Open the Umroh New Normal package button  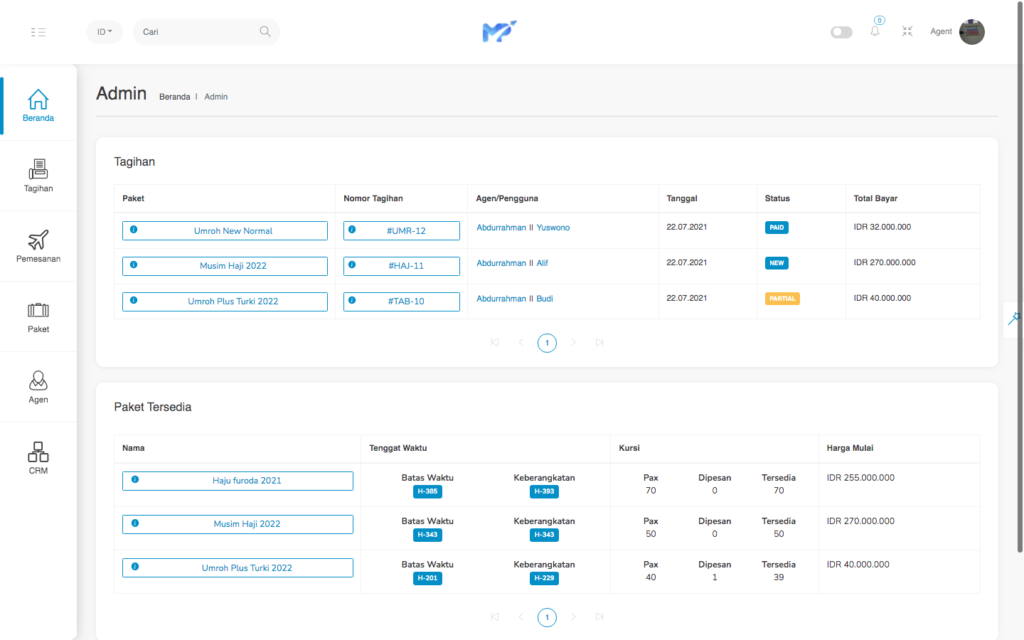coord(225,231)
